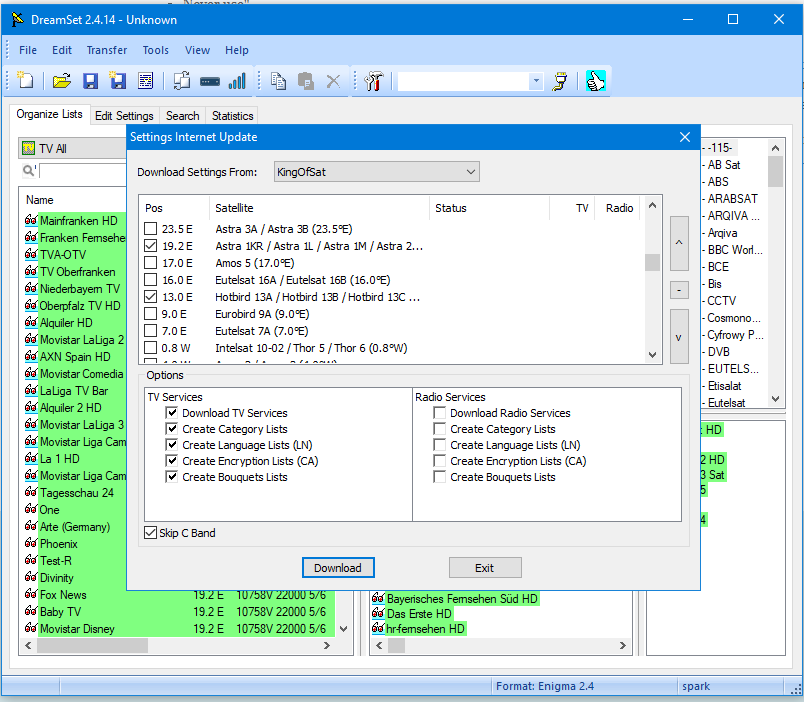
Task: Open the hammer and wrench tools icon
Action: coord(374,81)
